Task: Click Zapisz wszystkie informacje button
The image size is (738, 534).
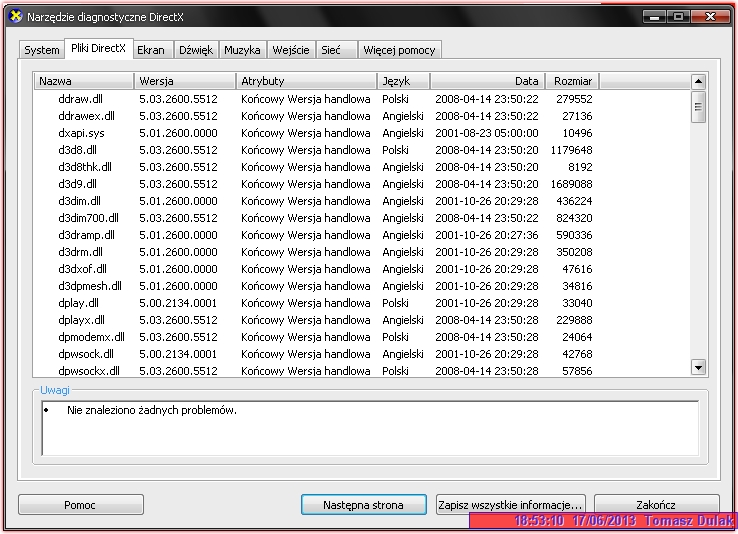Action: [511, 505]
